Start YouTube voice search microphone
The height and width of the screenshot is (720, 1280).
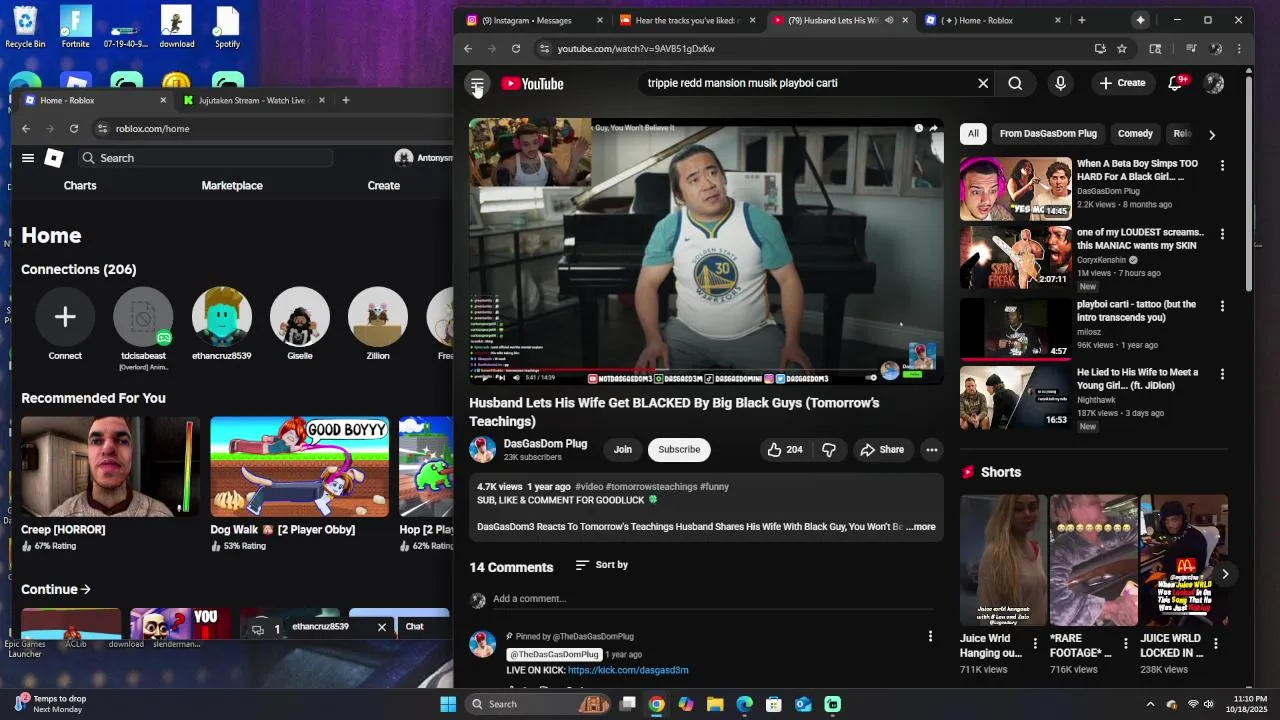click(1060, 83)
